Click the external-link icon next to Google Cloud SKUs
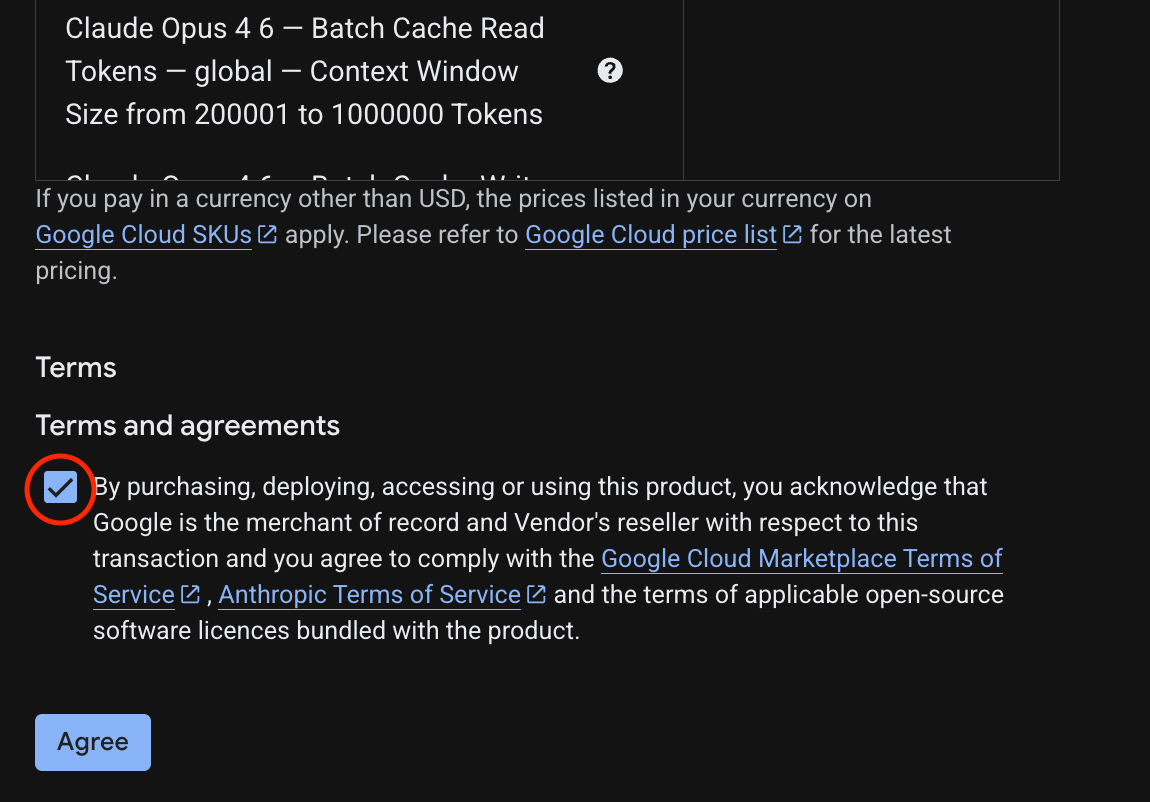1150x802 pixels. point(266,233)
